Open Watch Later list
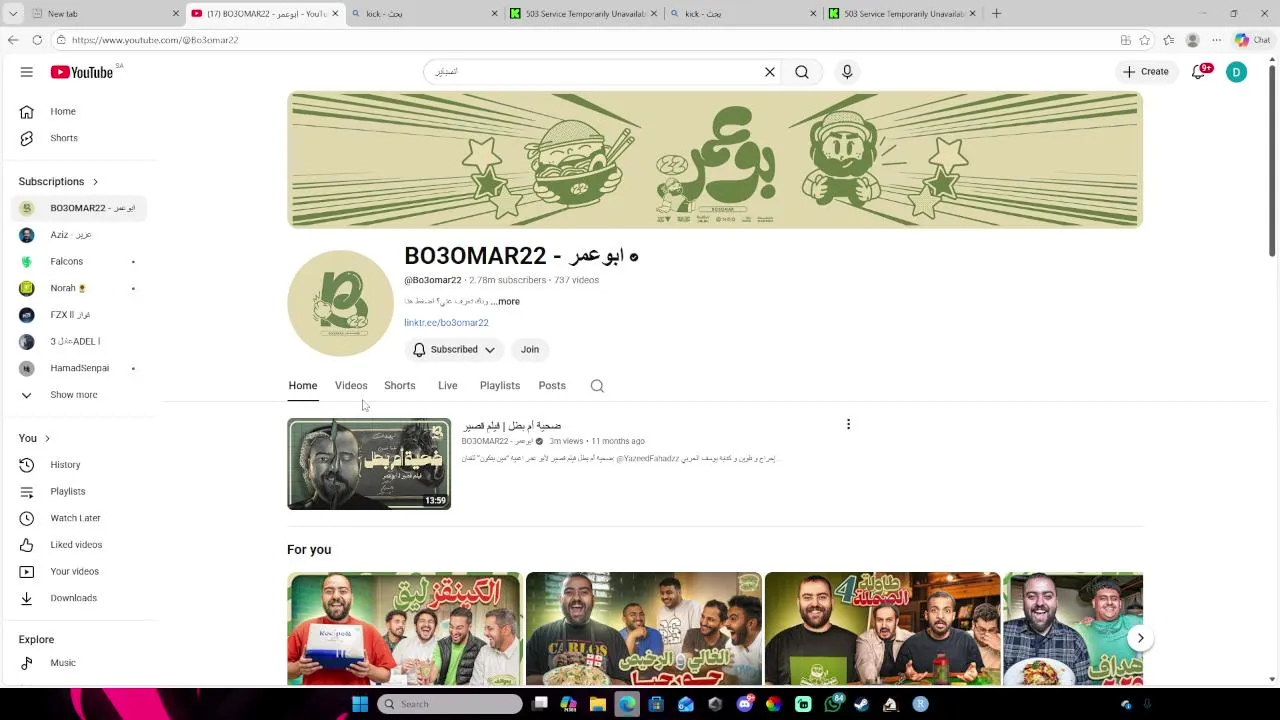The width and height of the screenshot is (1280, 720). [x=80, y=518]
